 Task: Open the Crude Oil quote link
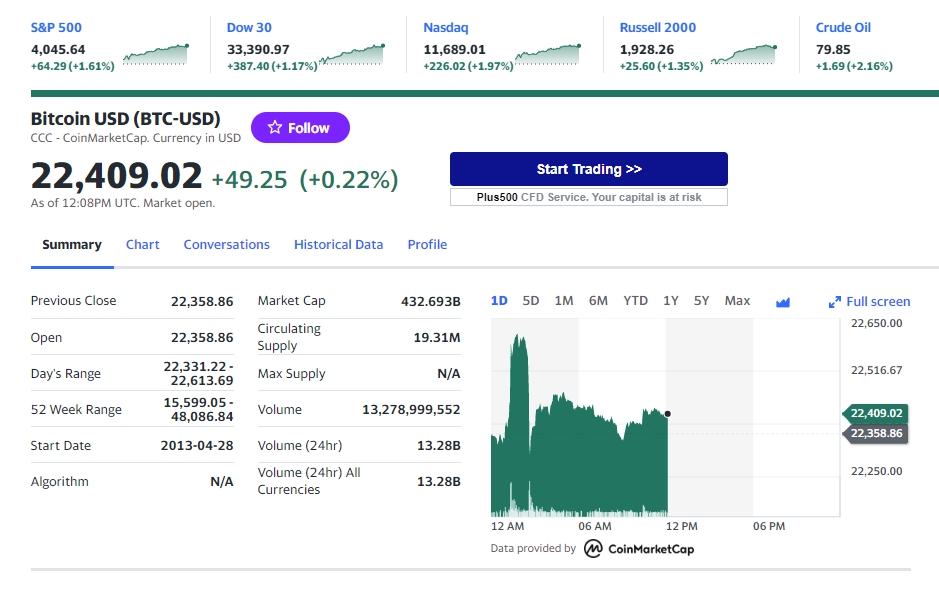pos(843,28)
